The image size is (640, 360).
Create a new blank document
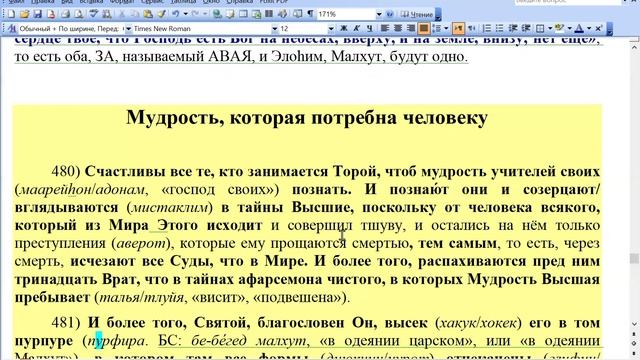[11, 14]
